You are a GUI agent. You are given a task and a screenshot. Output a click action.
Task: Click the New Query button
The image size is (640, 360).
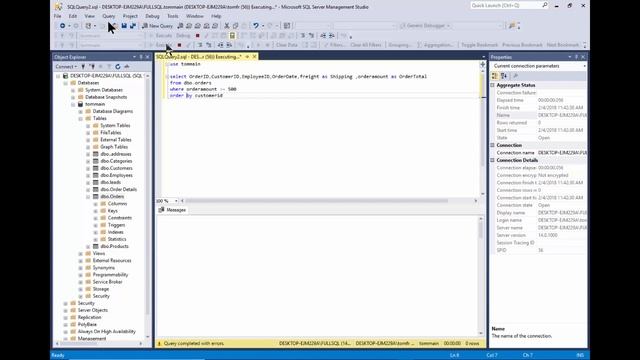point(158,26)
